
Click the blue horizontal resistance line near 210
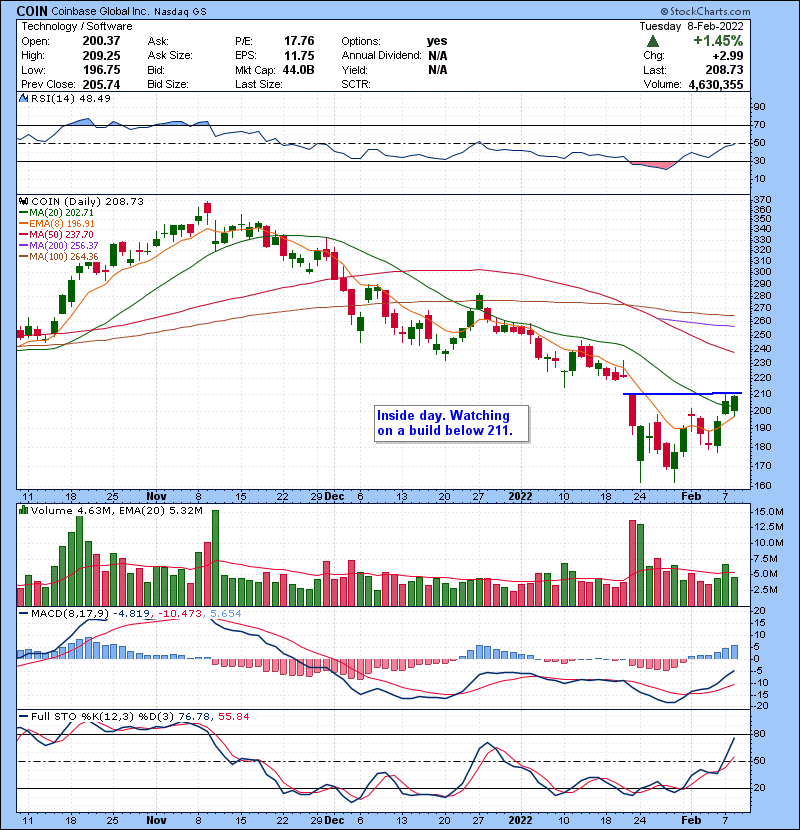[x=682, y=393]
